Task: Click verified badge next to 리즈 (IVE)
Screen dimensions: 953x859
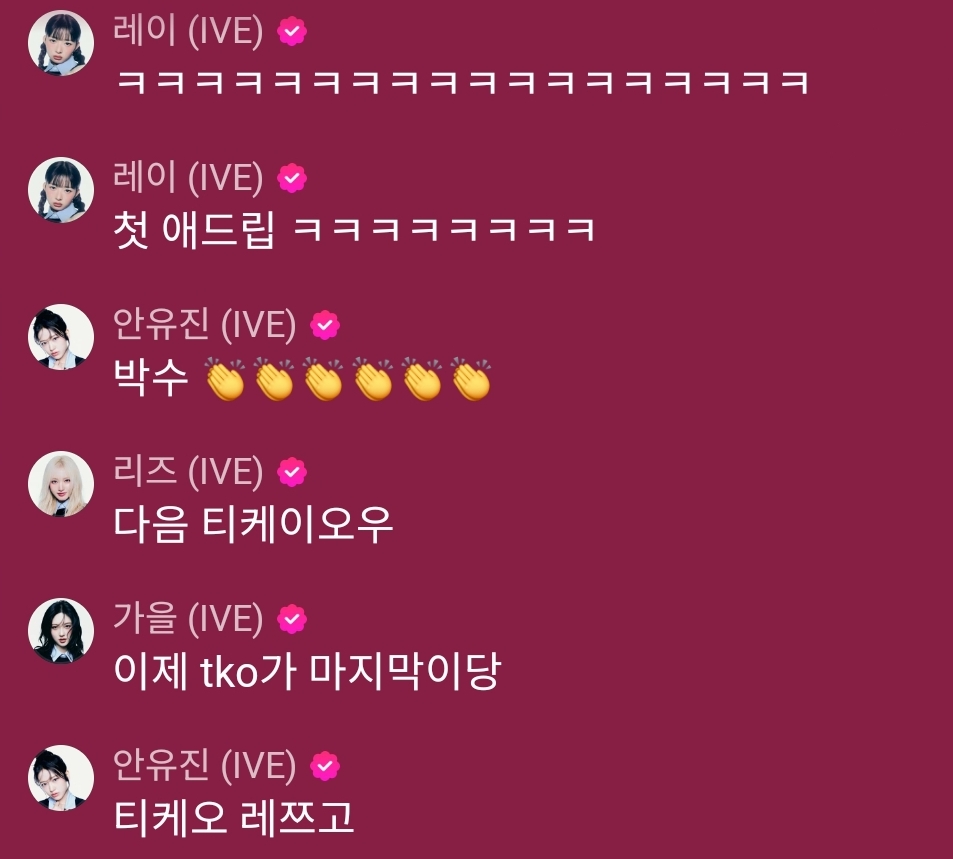Action: tap(292, 472)
